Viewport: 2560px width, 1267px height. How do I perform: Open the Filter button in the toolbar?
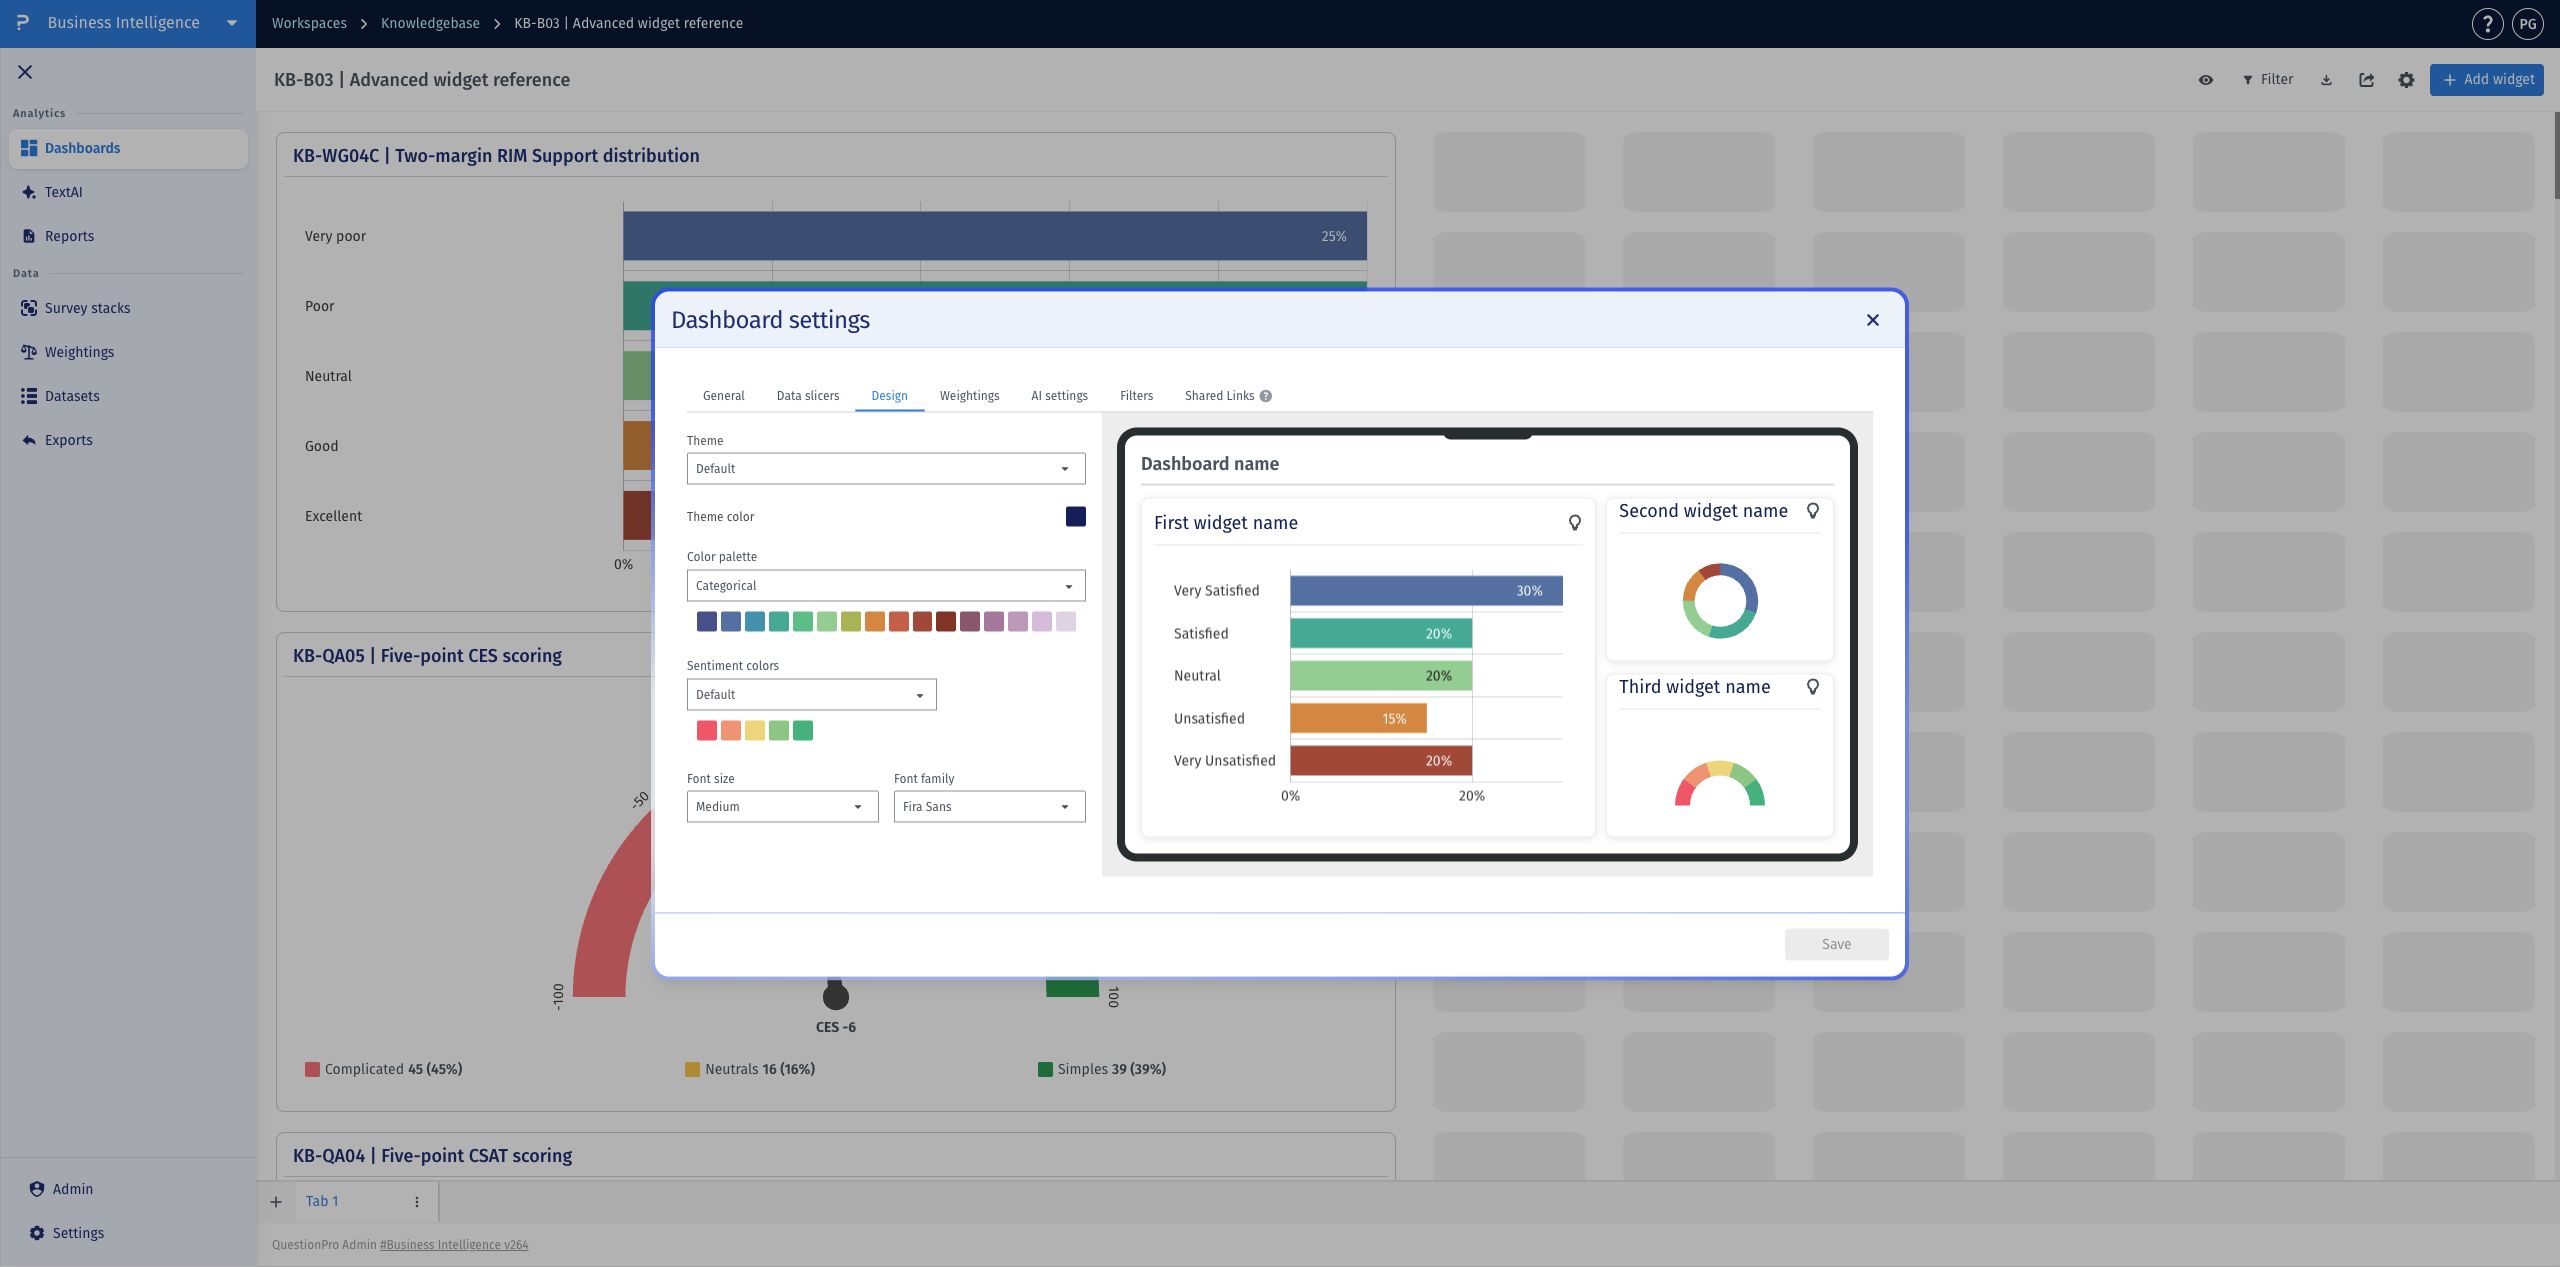(x=2266, y=80)
